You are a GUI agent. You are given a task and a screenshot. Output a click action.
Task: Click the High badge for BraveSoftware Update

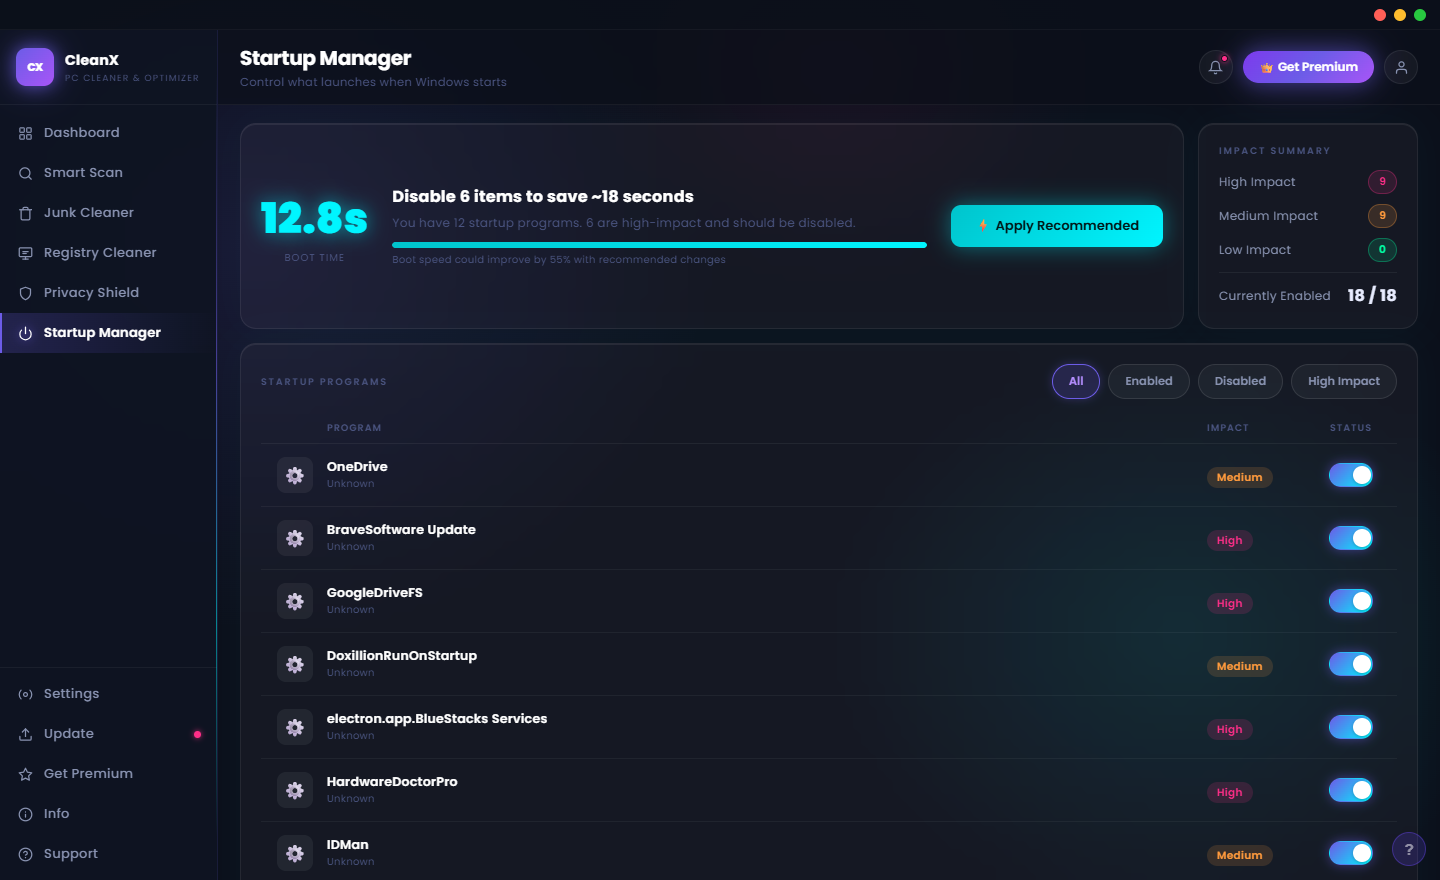pos(1229,541)
